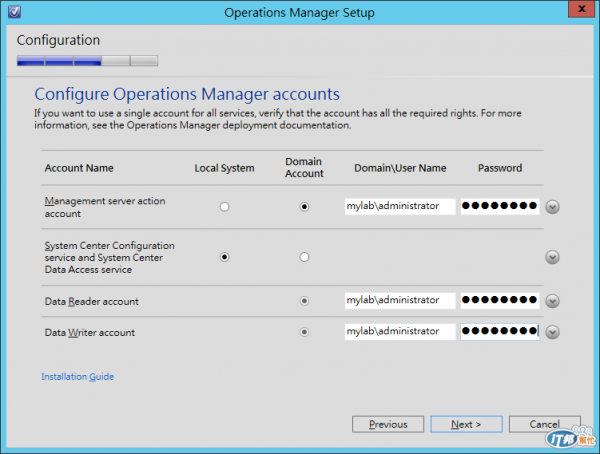Viewport: 600px width, 454px height.
Task: Click password field for Data Reader account
Action: point(500,300)
